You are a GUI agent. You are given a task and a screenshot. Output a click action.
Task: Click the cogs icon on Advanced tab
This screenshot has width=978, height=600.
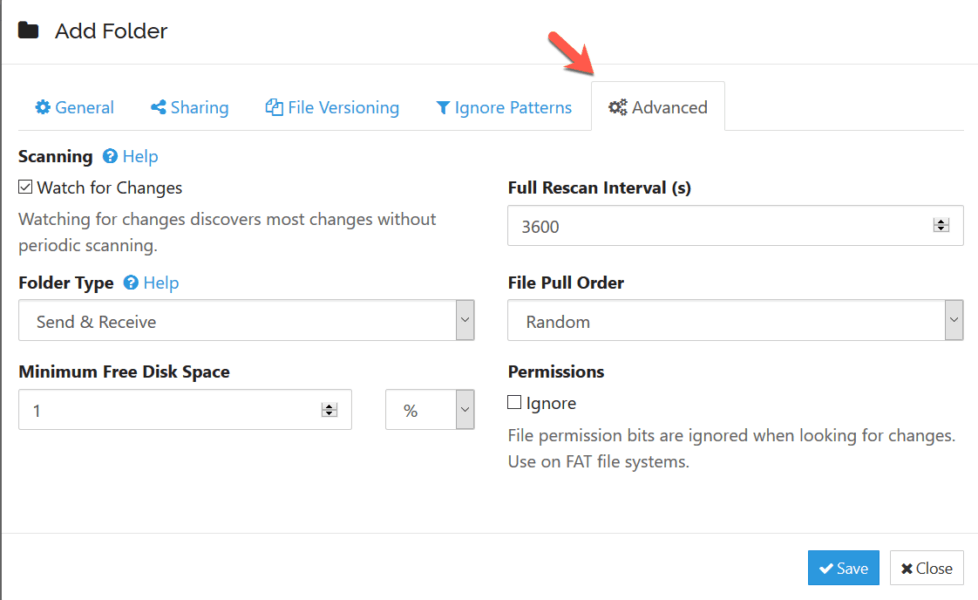(x=618, y=108)
